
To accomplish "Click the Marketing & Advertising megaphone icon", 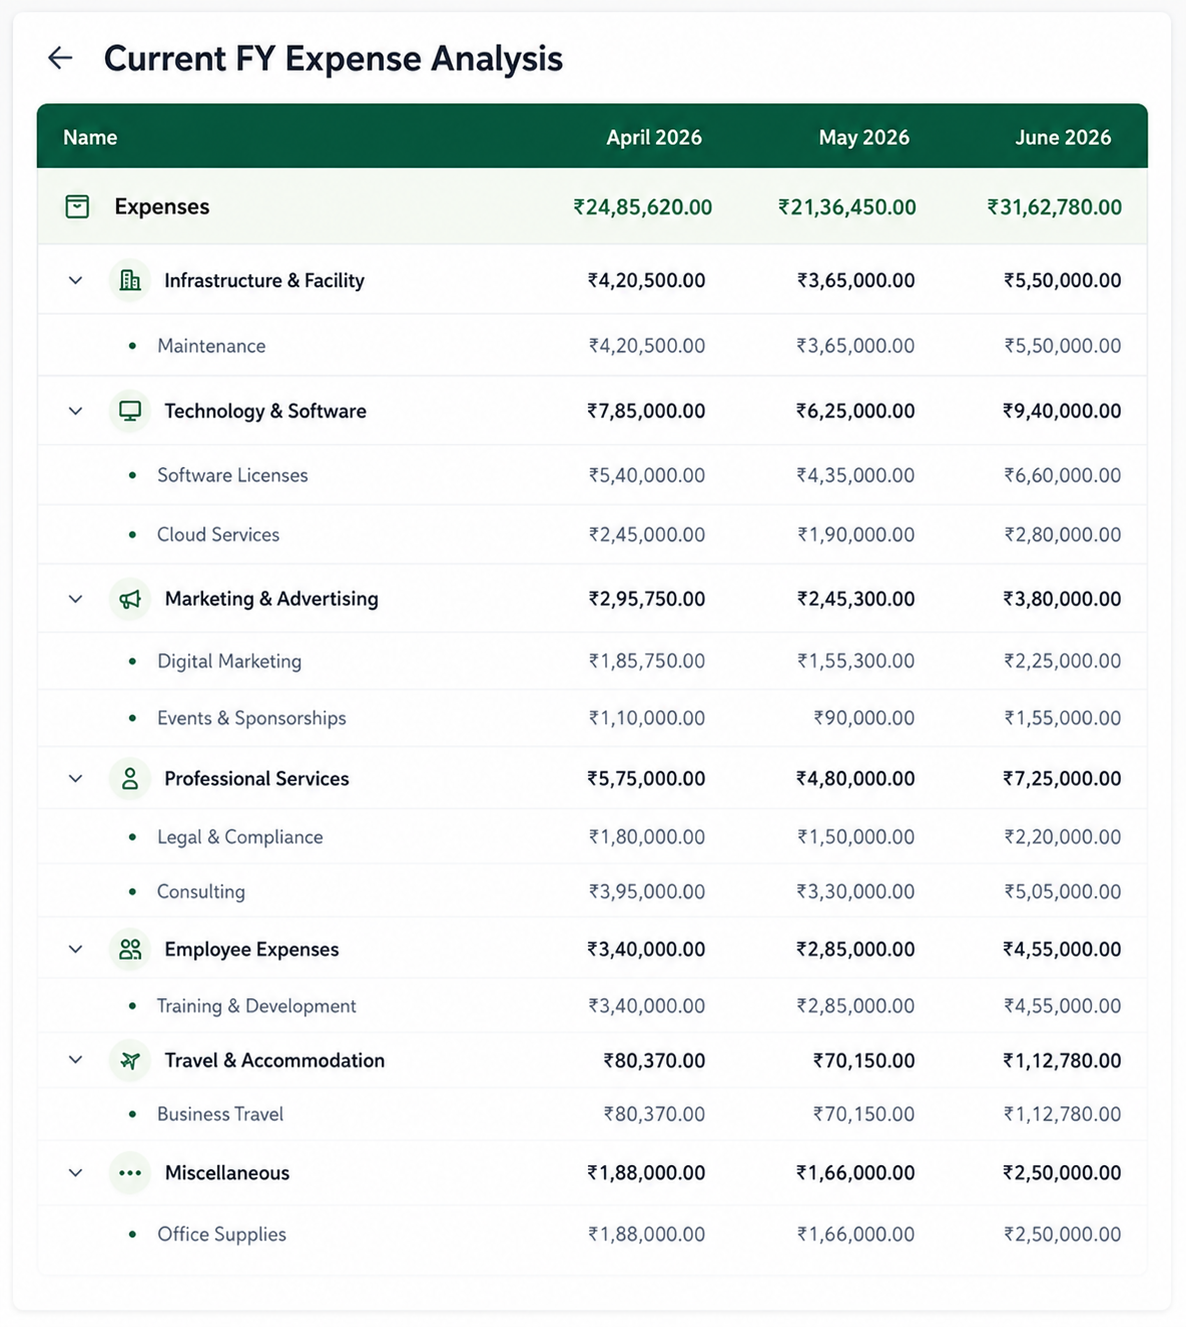I will coord(130,599).
